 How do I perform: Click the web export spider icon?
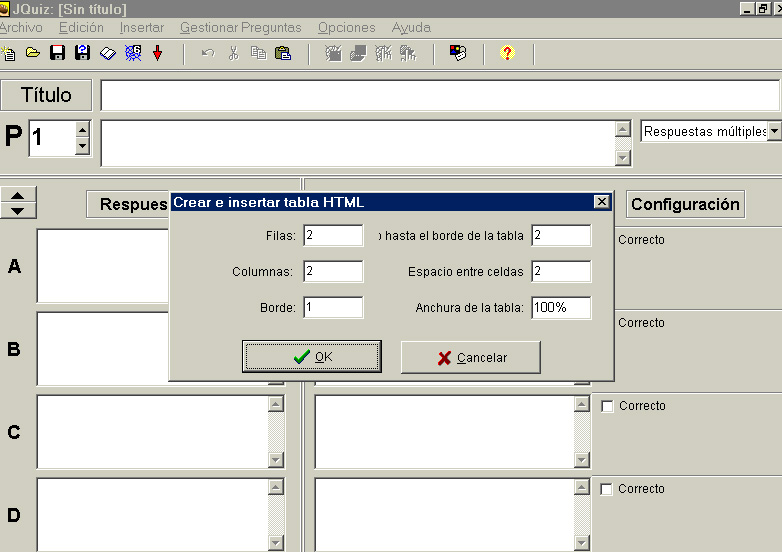pos(133,53)
